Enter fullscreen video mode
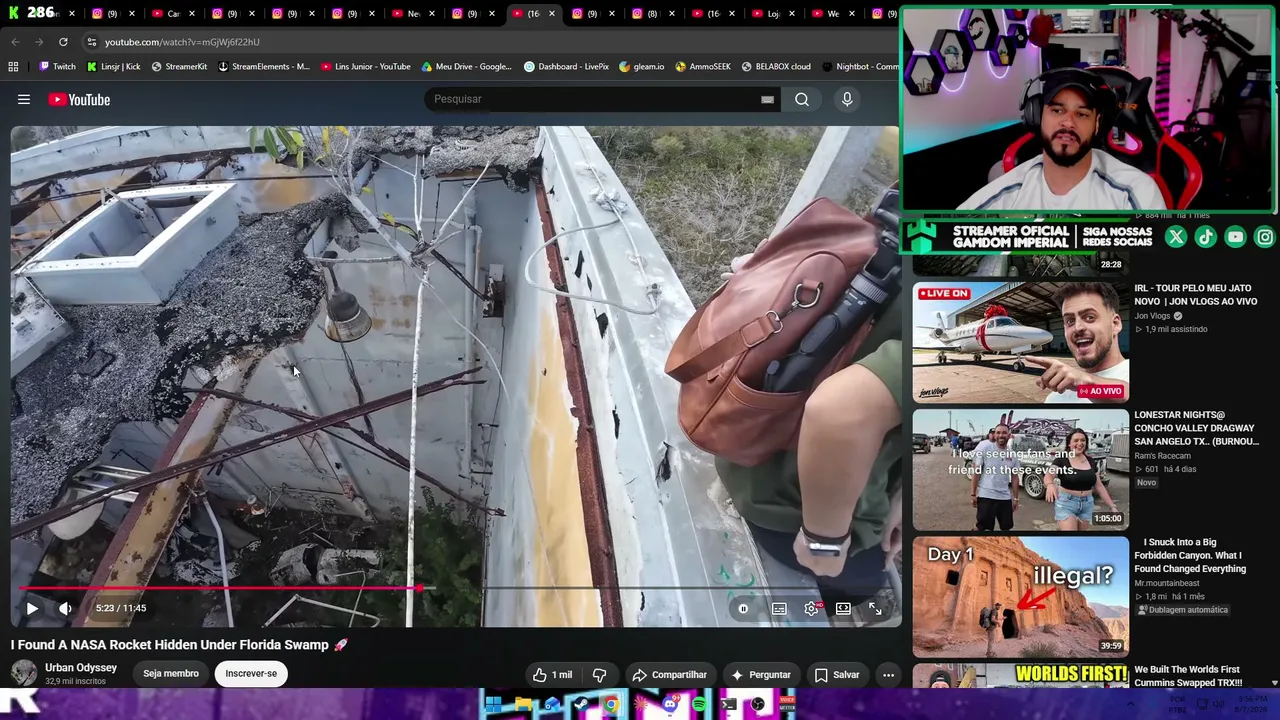The image size is (1280, 720). [x=875, y=608]
